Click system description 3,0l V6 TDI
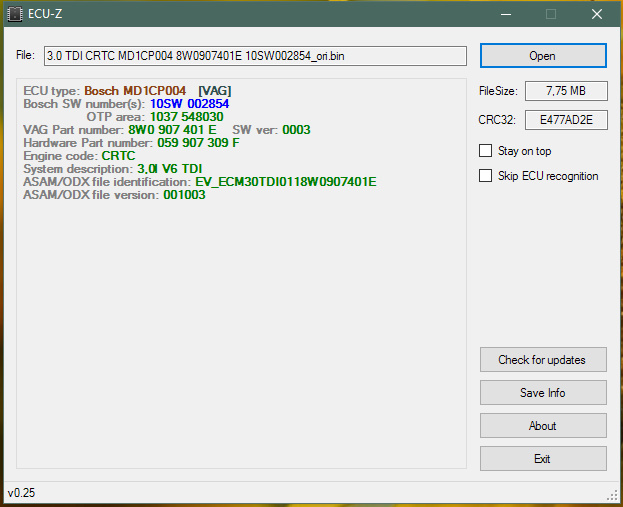 (170, 169)
